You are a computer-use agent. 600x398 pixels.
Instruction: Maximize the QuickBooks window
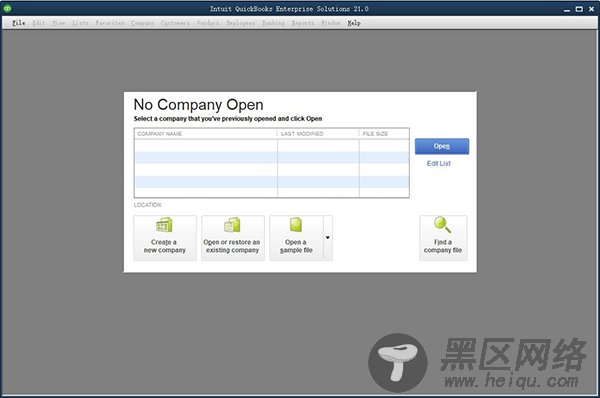(x=579, y=9)
